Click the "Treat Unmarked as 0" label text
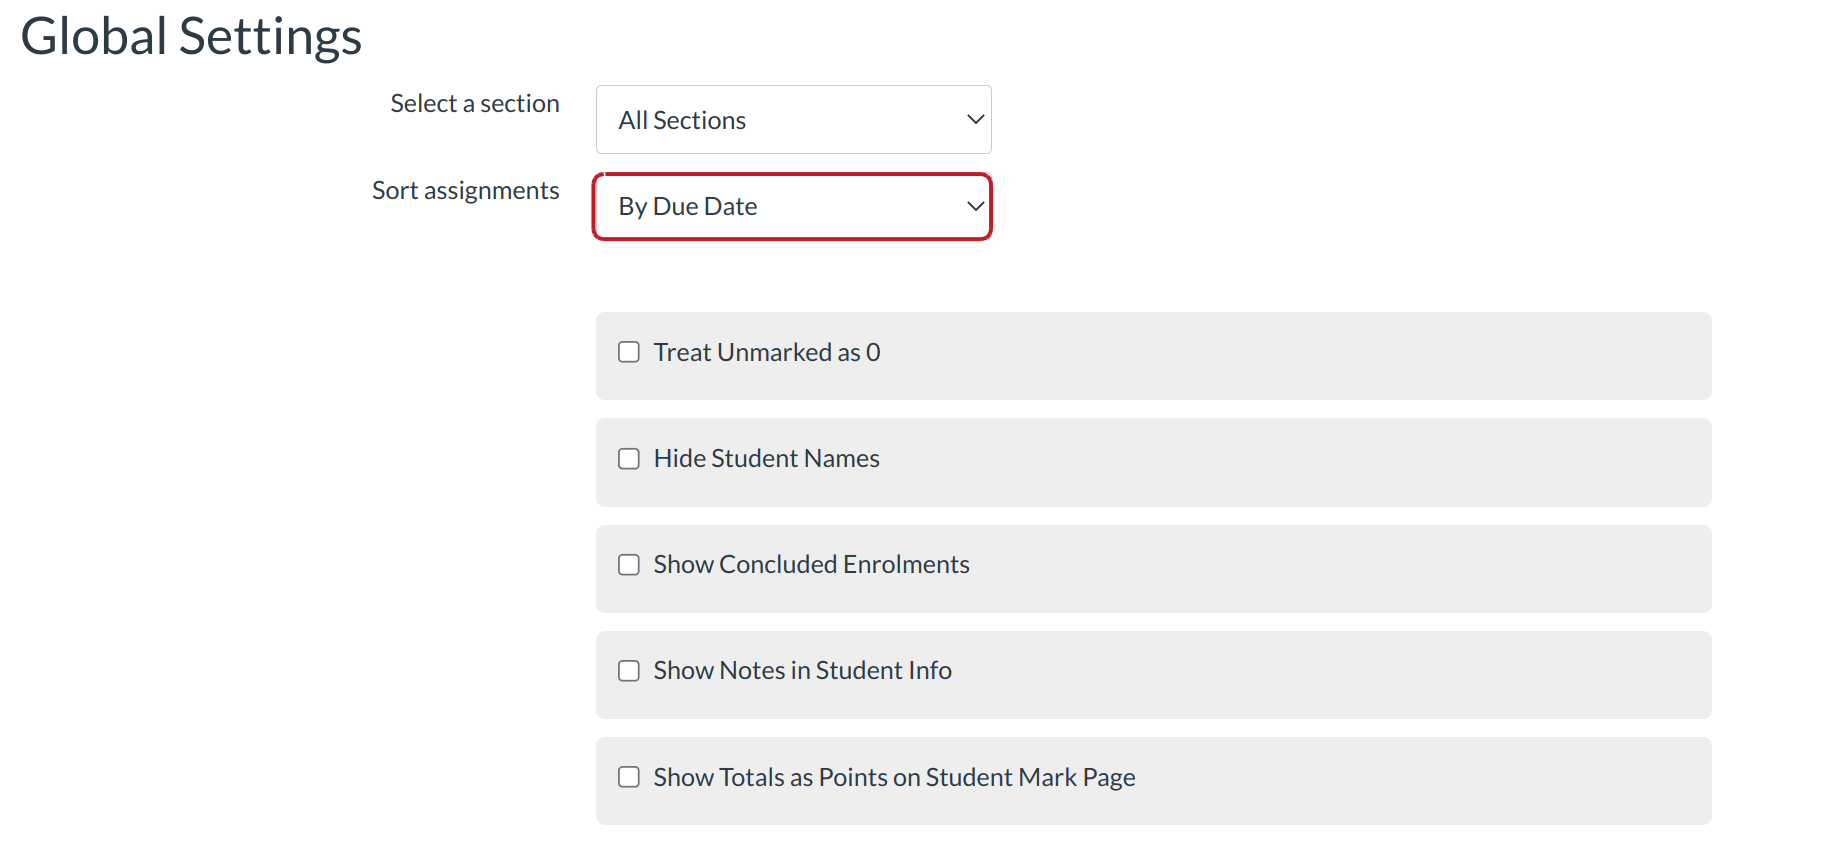This screenshot has width=1842, height=864. pos(767,352)
